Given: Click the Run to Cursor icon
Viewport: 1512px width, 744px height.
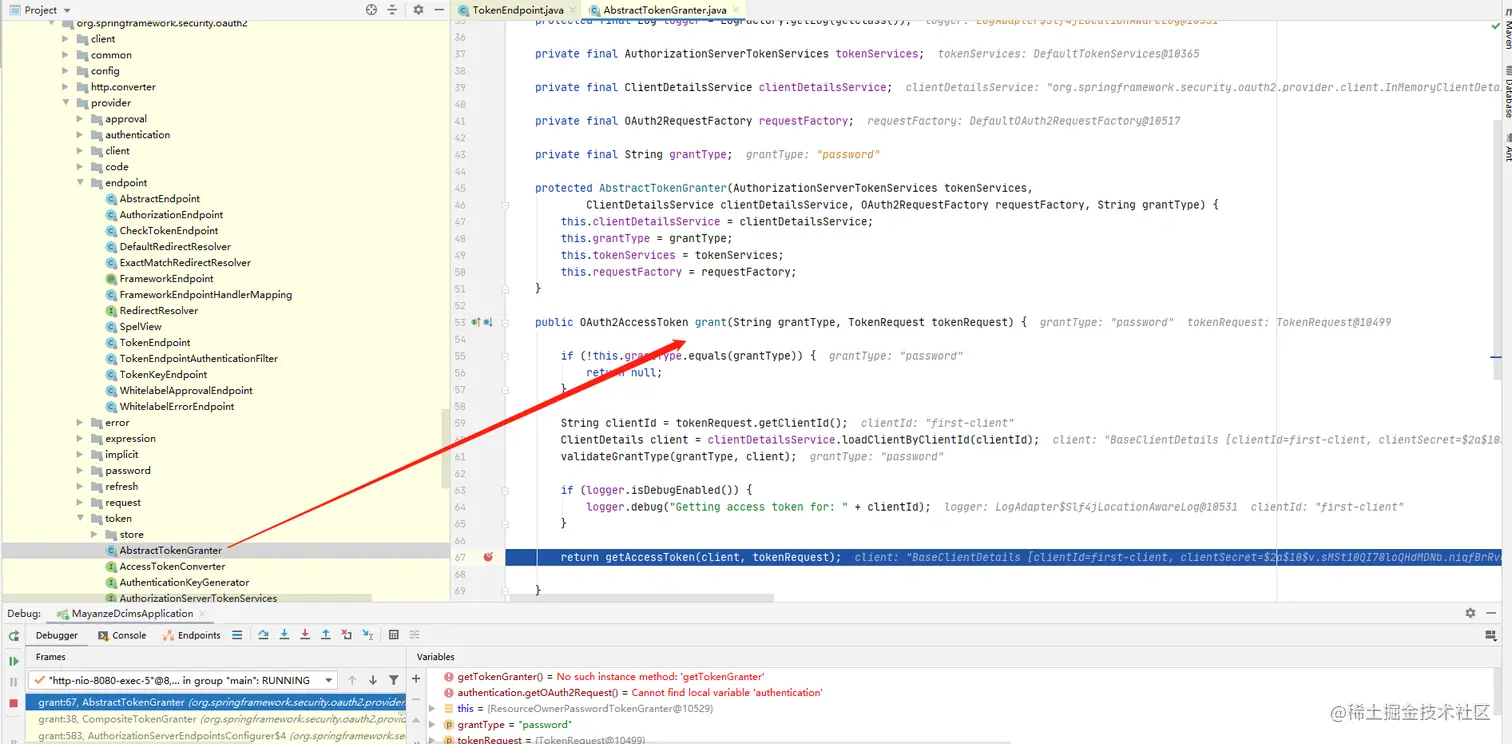Looking at the screenshot, I should point(368,635).
